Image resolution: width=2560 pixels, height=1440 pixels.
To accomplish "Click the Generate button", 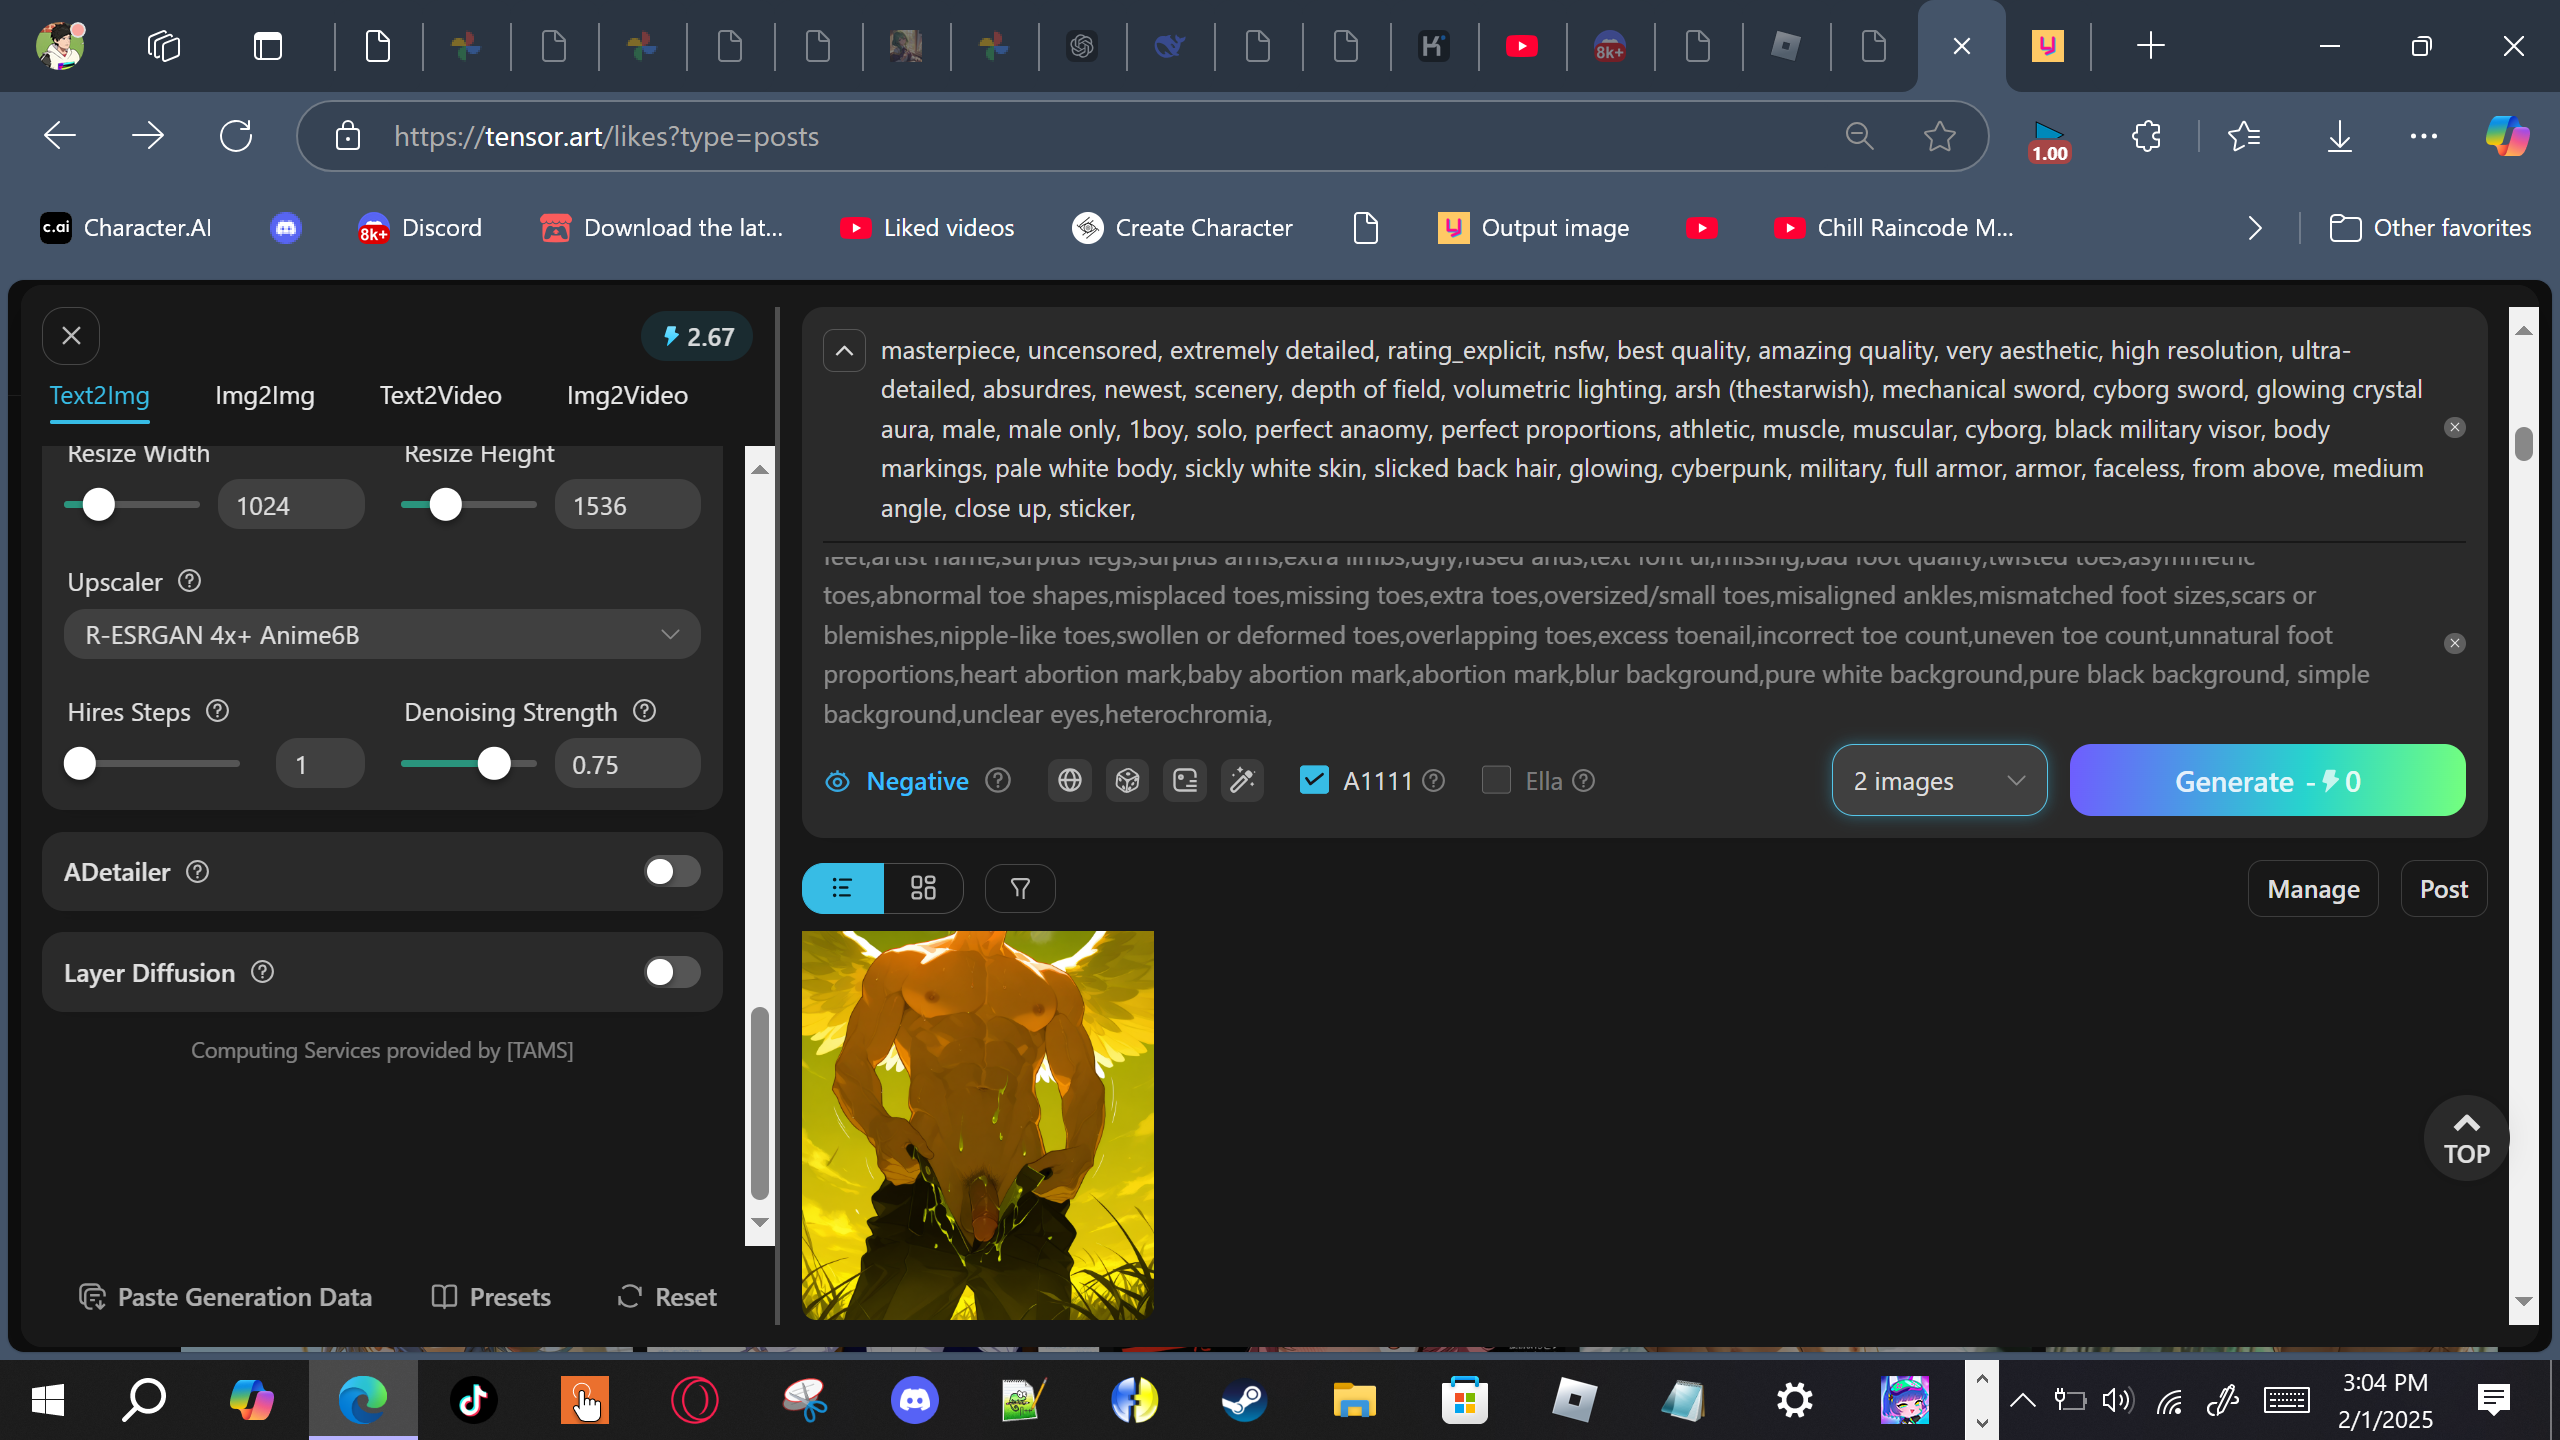I will 2266,781.
